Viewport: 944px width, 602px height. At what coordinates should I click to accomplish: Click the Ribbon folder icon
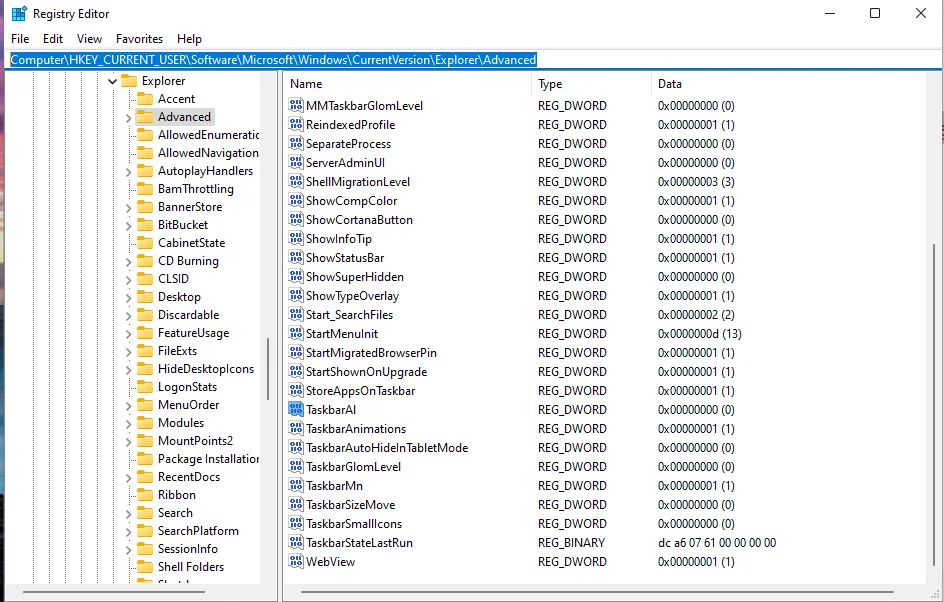tap(144, 495)
